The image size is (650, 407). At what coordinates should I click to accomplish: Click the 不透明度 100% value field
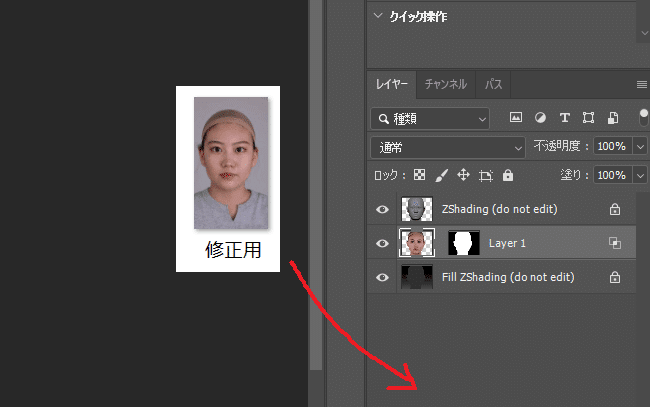click(612, 146)
